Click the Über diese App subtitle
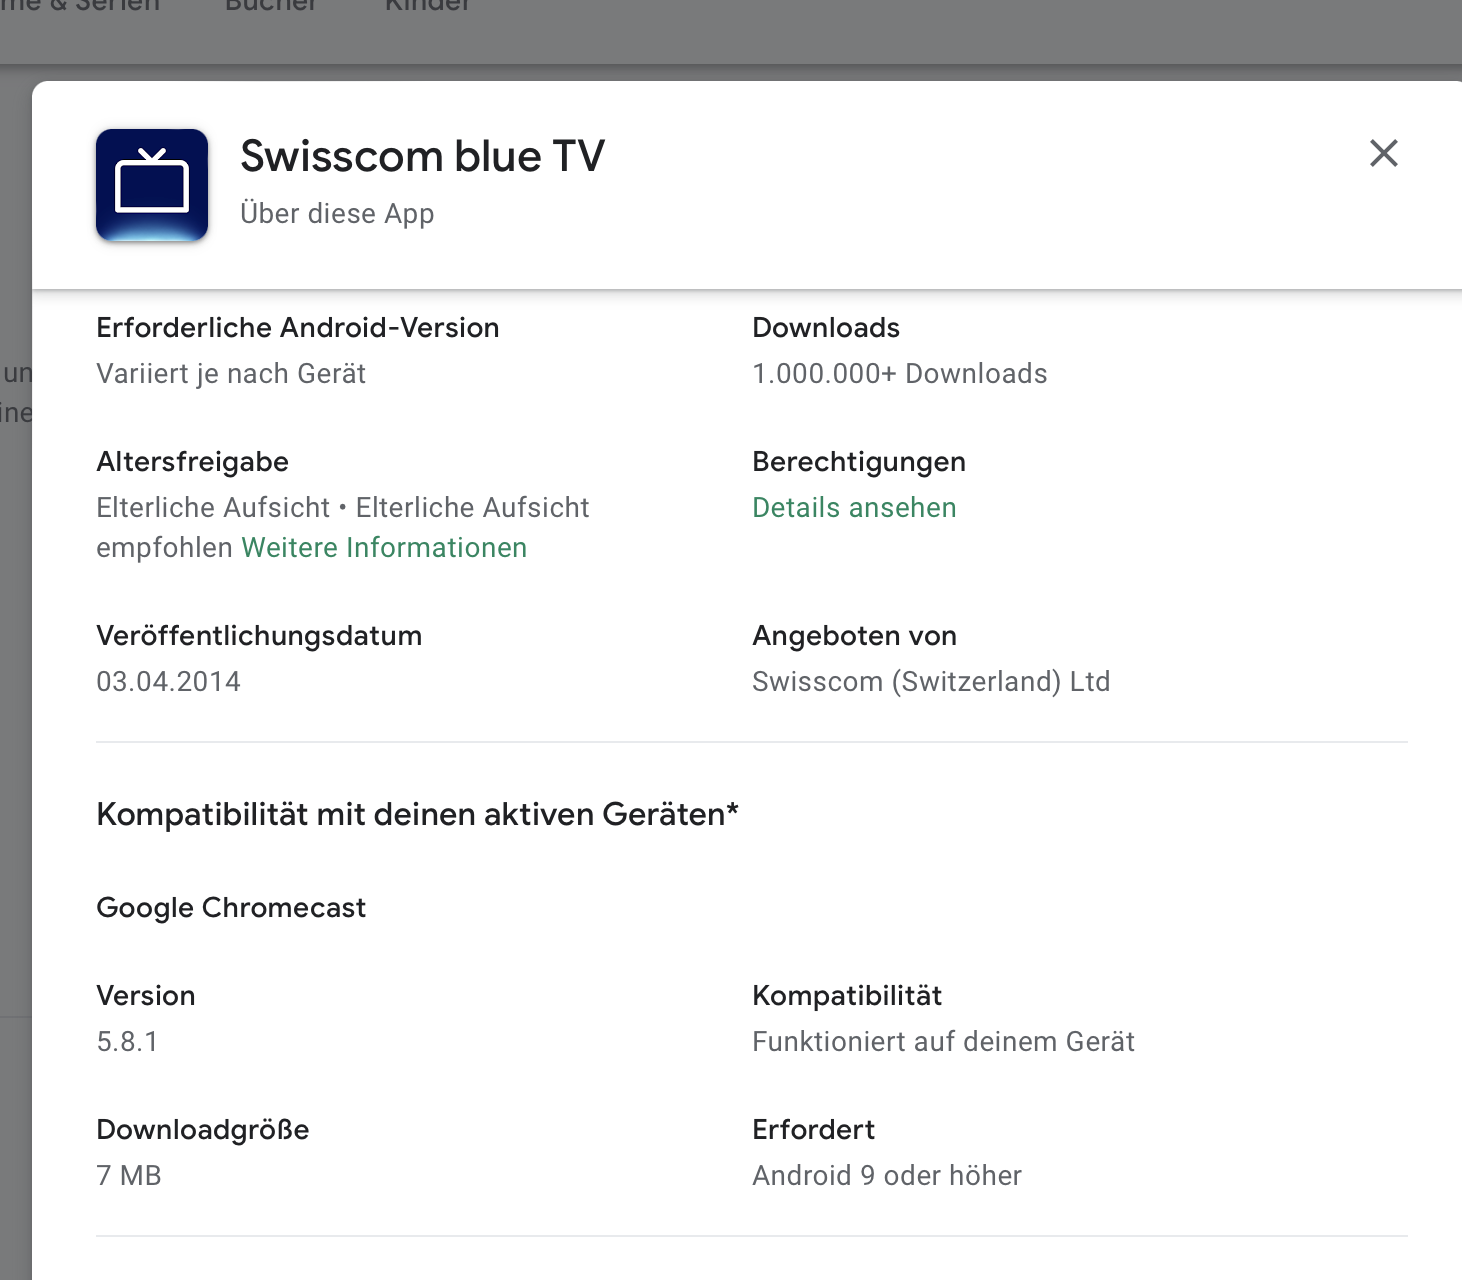 pyautogui.click(x=337, y=214)
